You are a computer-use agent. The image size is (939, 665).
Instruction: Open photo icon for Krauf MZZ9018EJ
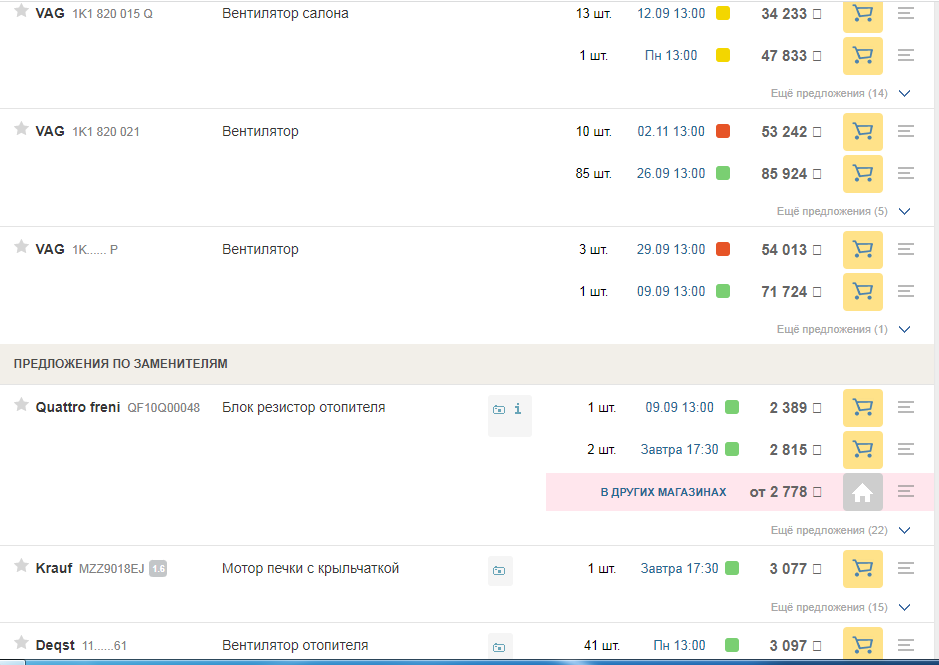499,570
